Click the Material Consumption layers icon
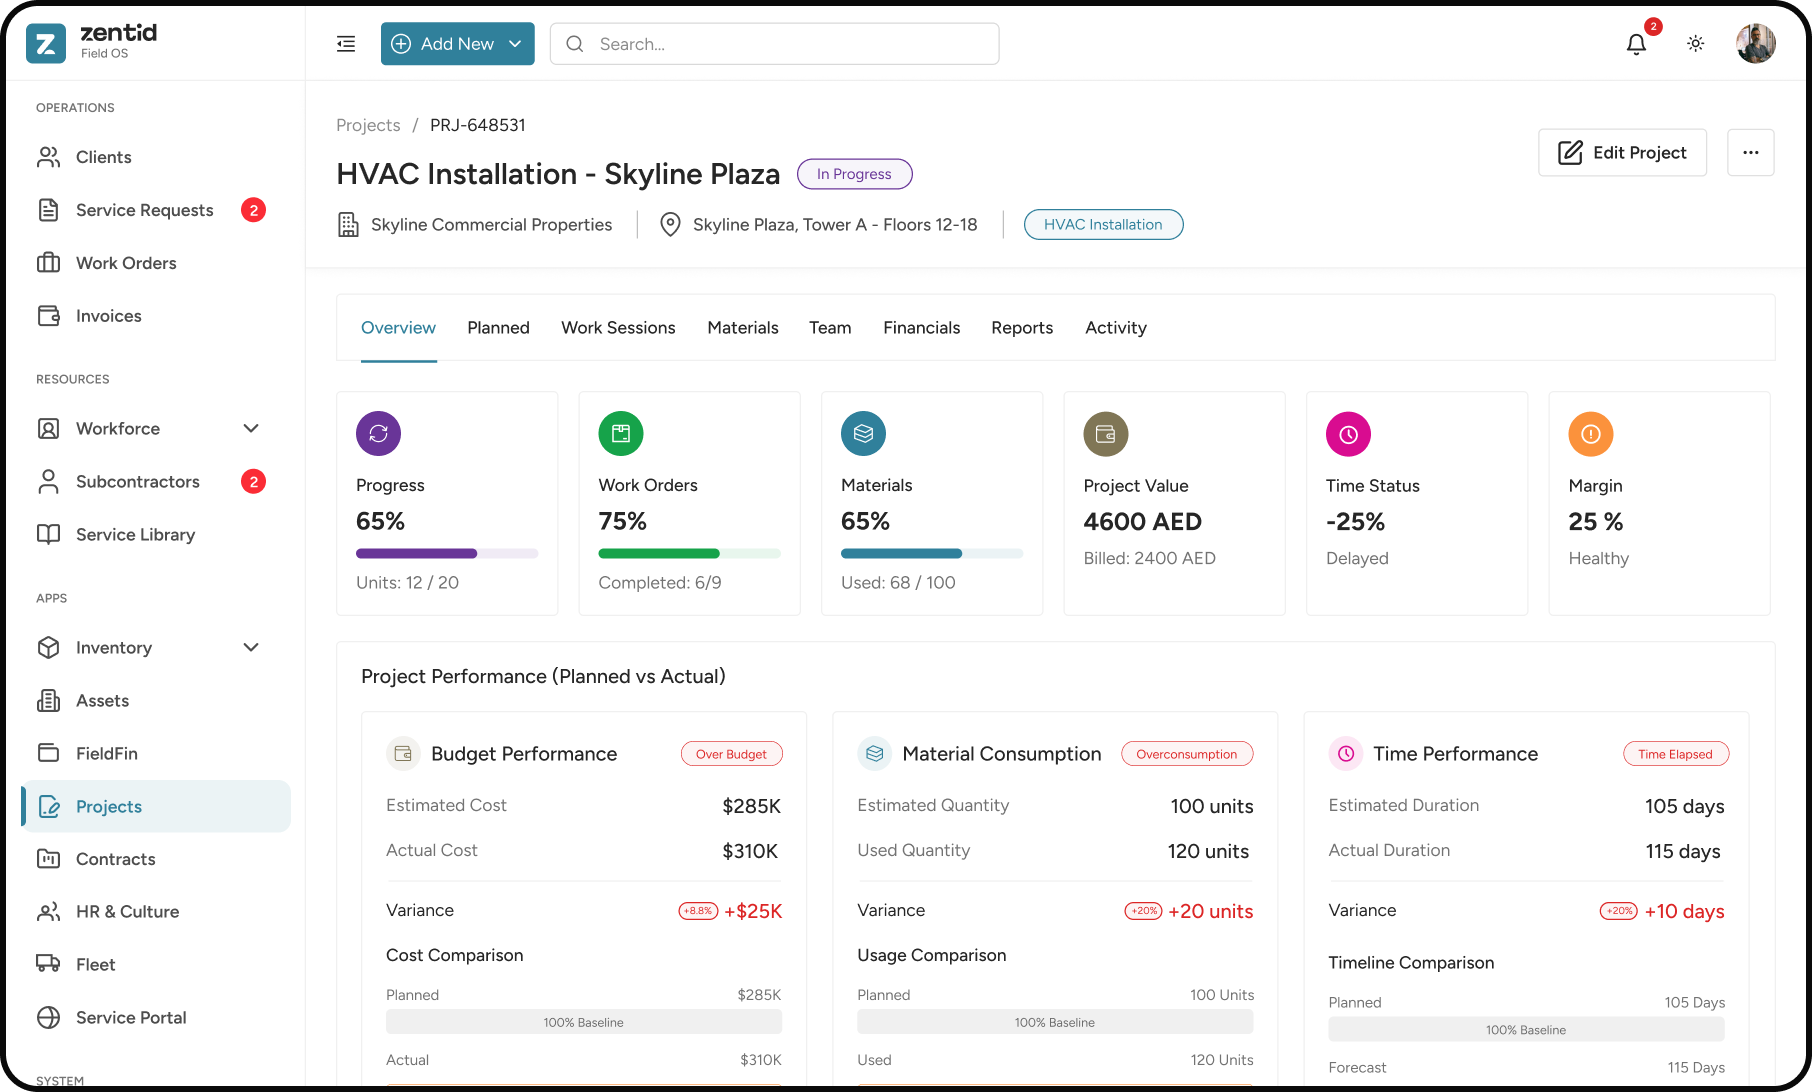 pos(874,754)
